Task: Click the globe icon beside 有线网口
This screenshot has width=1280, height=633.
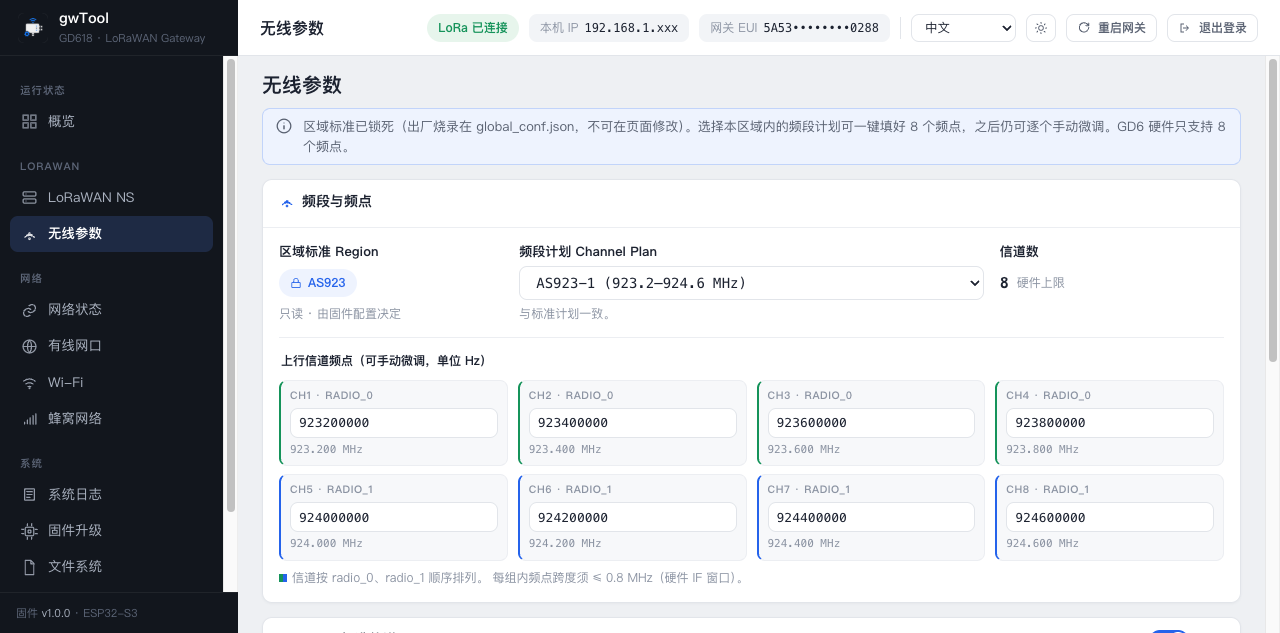Action: coord(29,346)
